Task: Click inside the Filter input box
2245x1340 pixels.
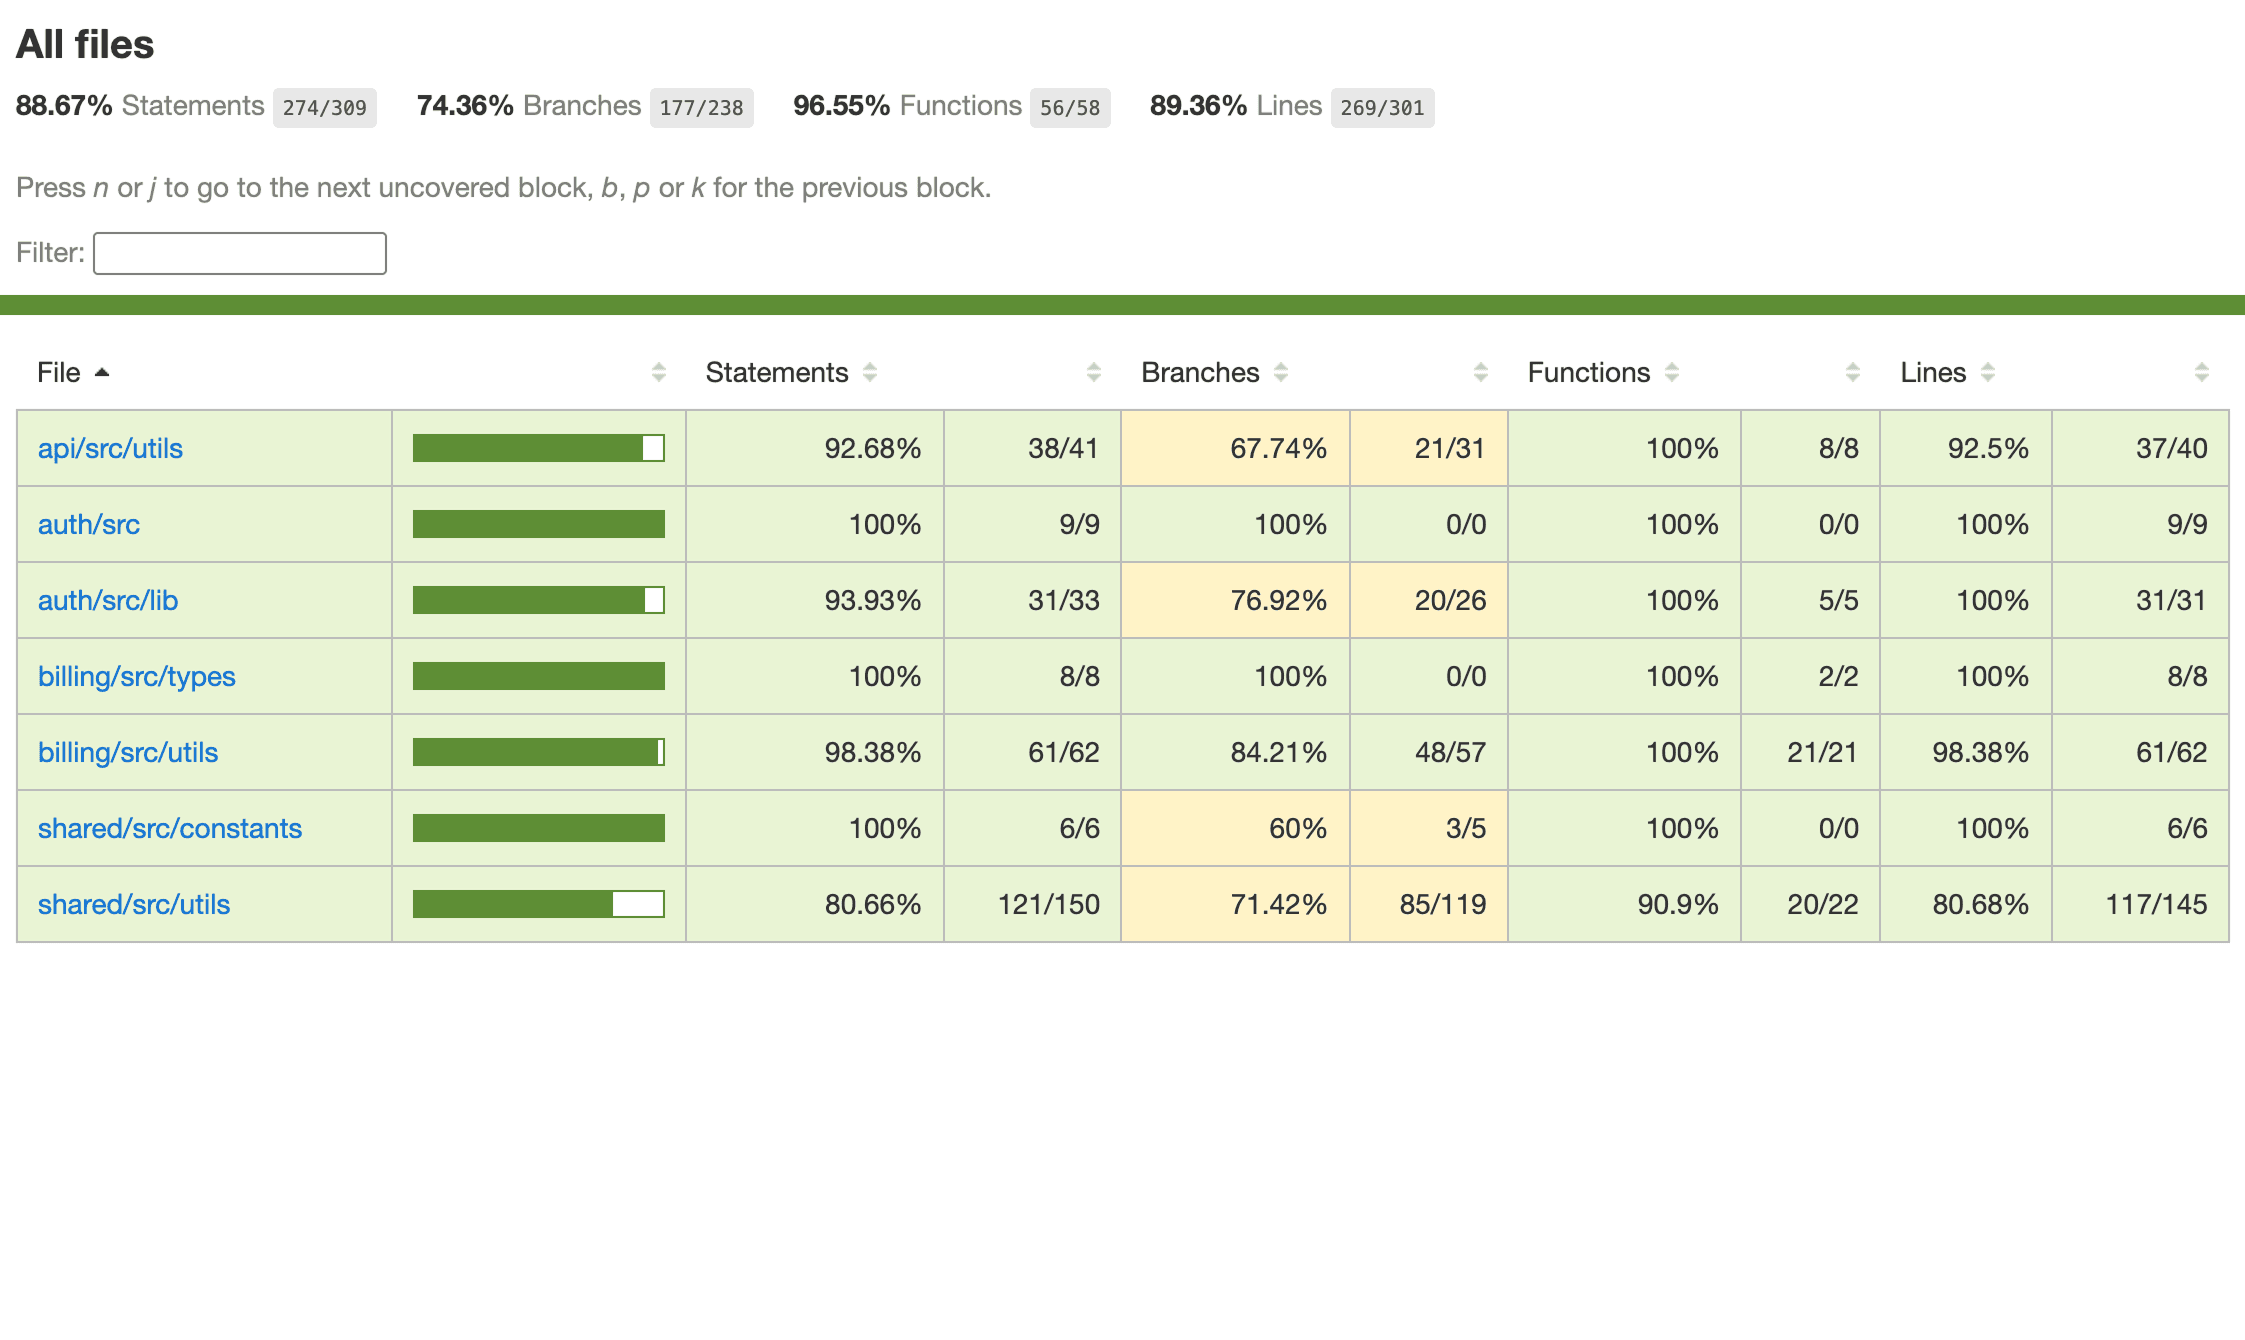Action: pos(239,253)
